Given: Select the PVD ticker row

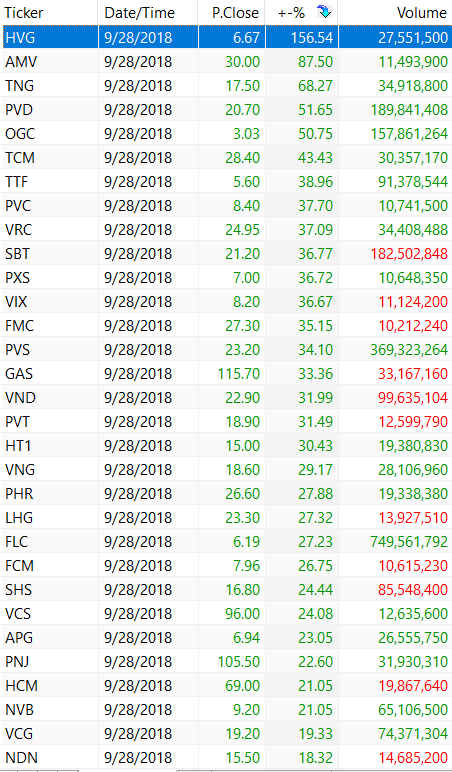Looking at the screenshot, I should click(226, 109).
